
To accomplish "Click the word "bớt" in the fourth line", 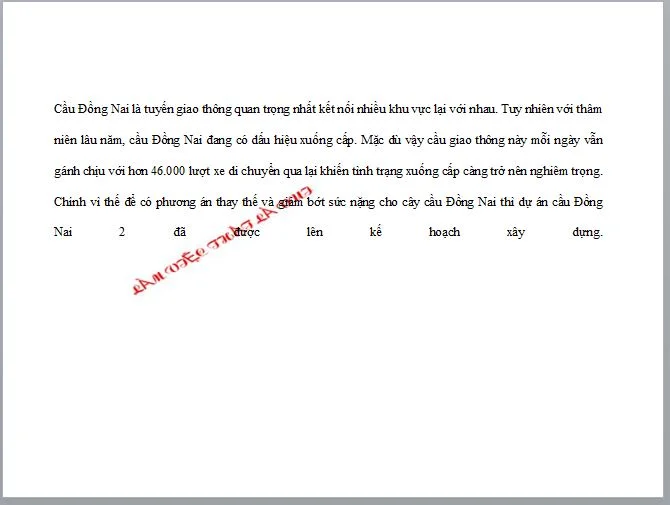I will coord(316,202).
